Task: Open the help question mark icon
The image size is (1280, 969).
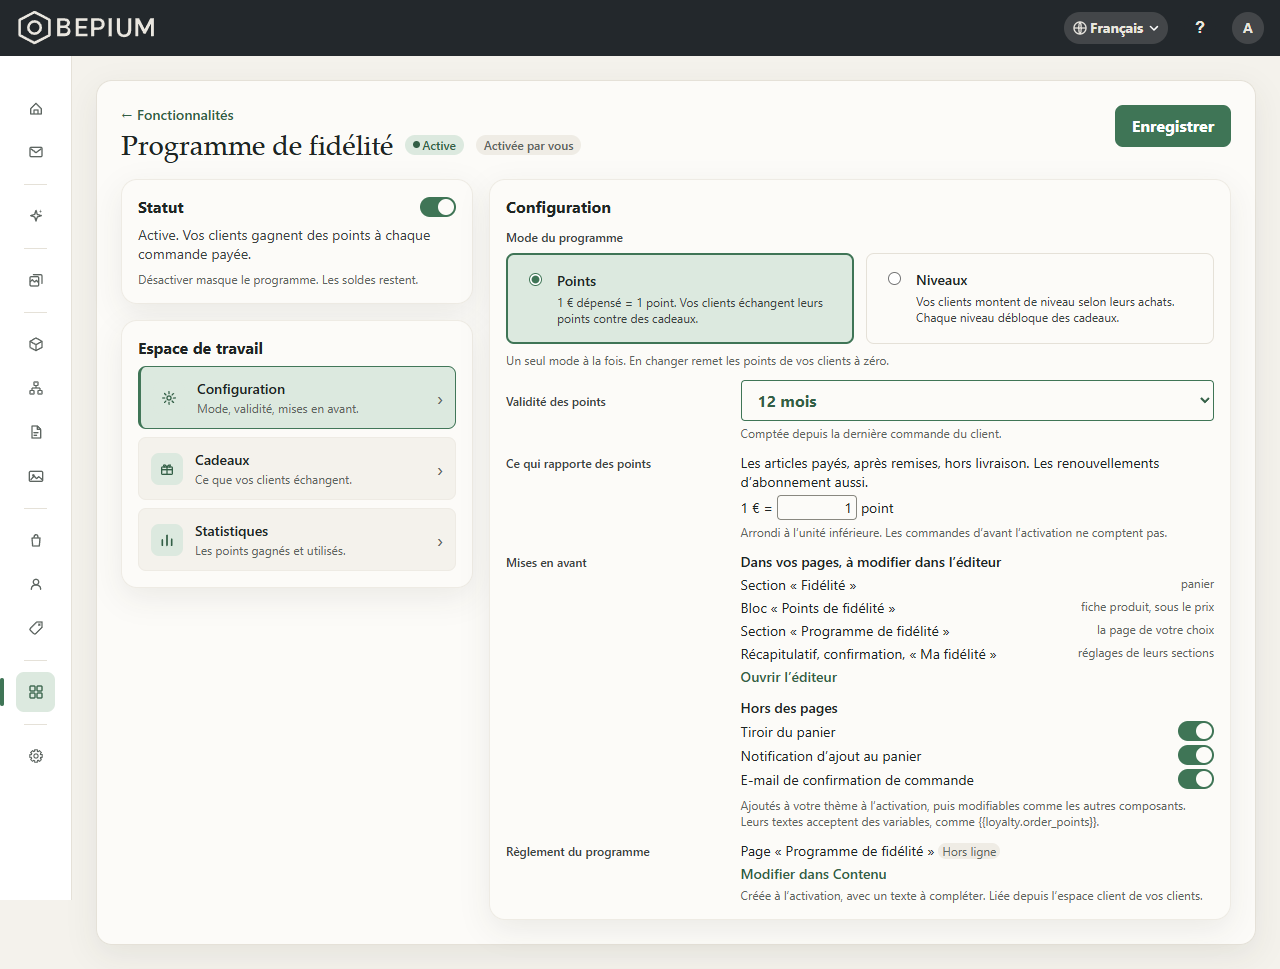Action: coord(1200,28)
